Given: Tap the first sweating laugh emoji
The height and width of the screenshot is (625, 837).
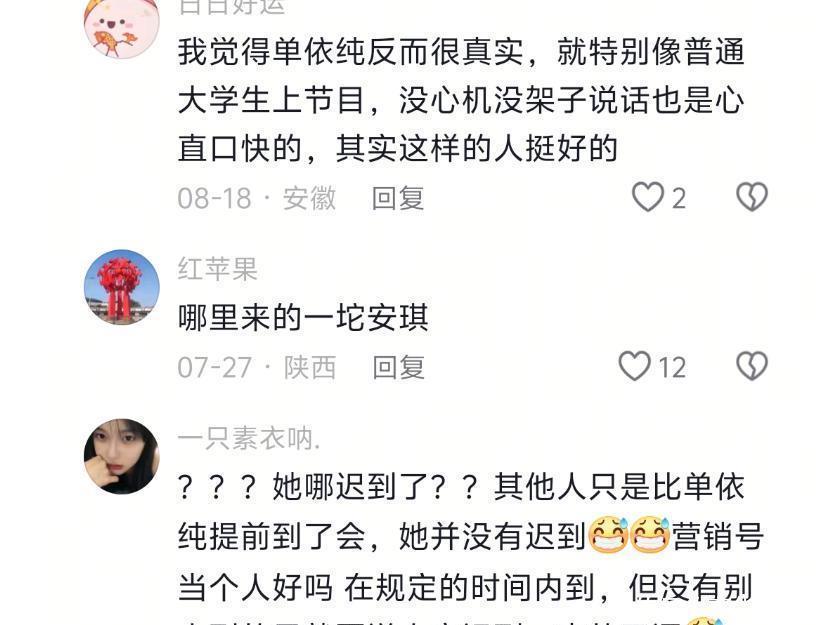Looking at the screenshot, I should point(607,535).
